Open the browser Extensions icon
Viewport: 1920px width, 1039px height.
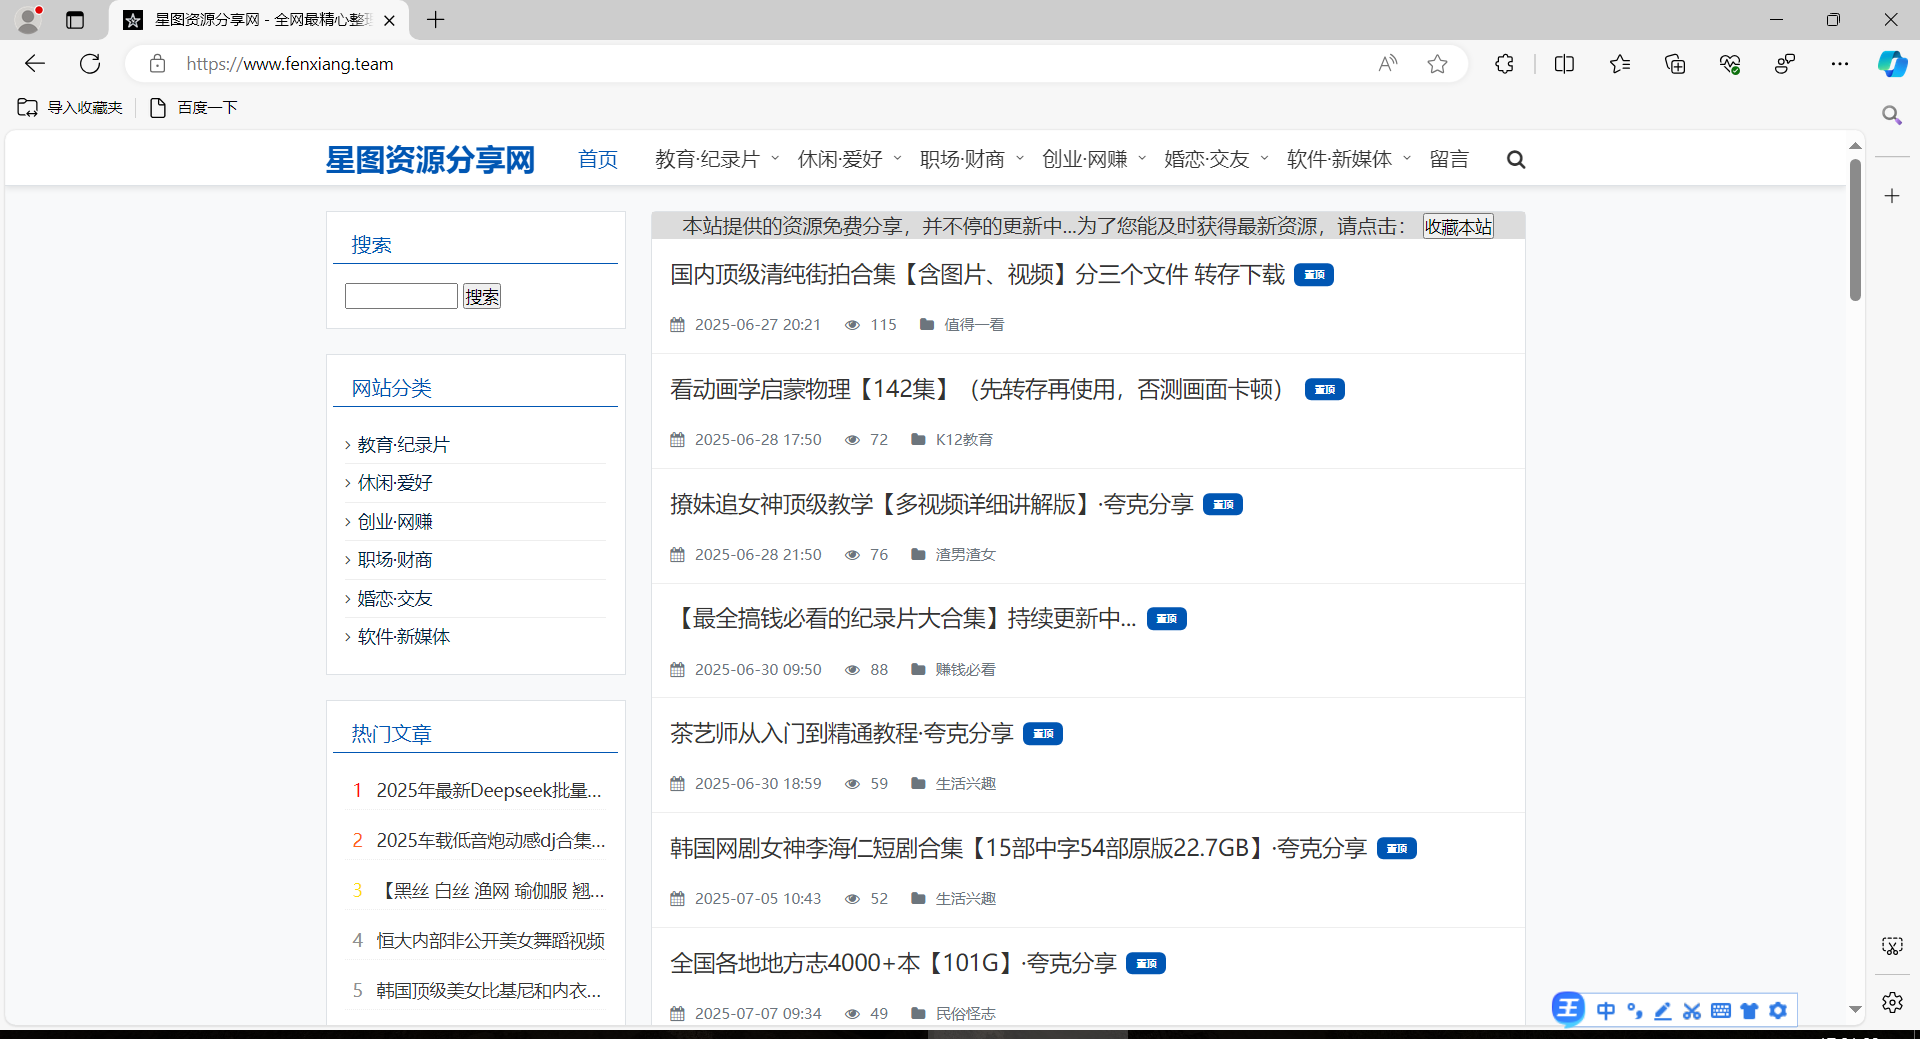[x=1504, y=63]
